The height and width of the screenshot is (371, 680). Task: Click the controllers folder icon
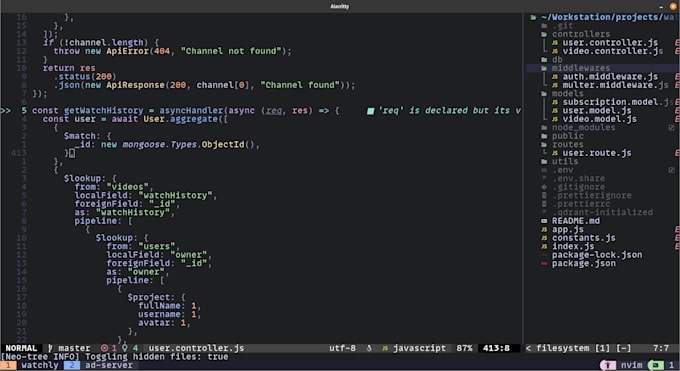pos(544,34)
